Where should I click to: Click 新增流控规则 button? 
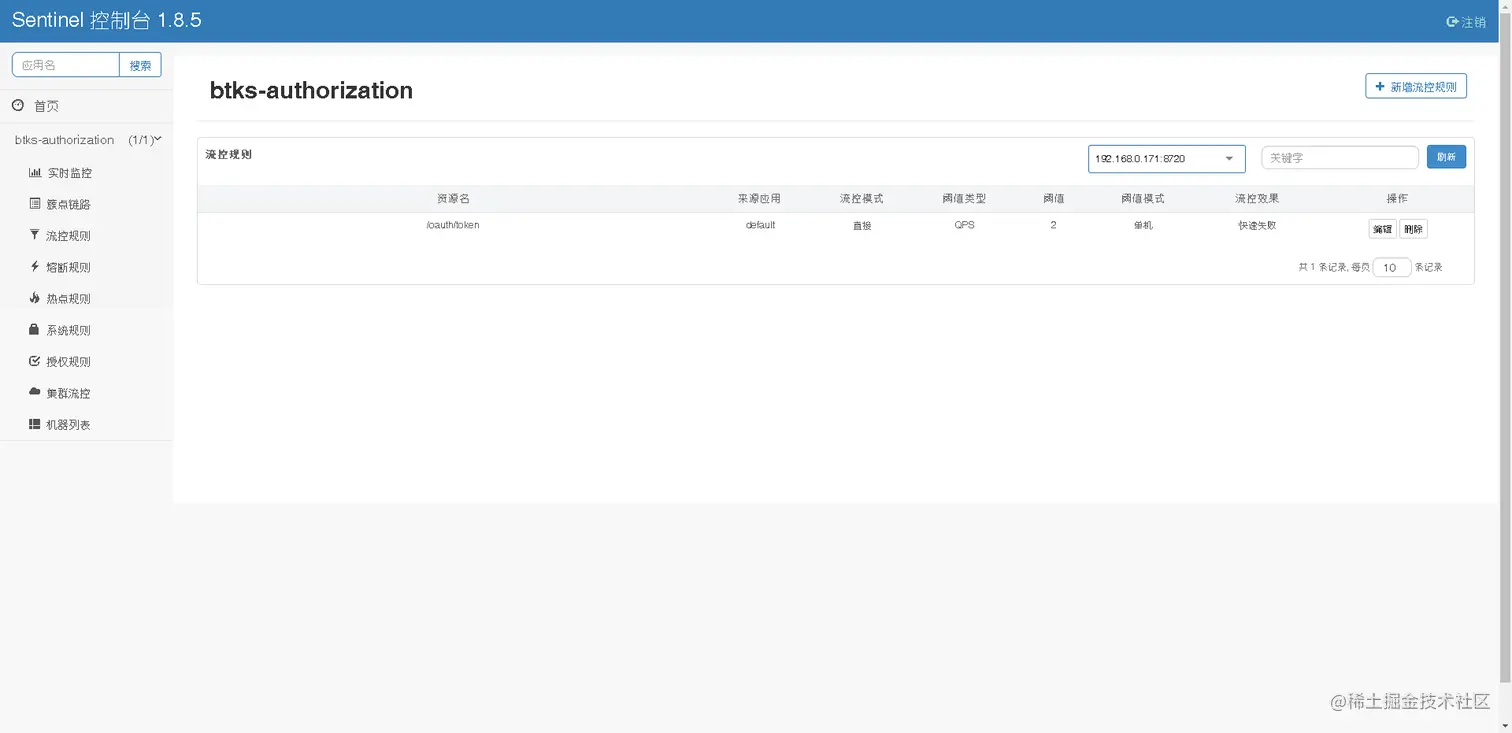pyautogui.click(x=1416, y=87)
